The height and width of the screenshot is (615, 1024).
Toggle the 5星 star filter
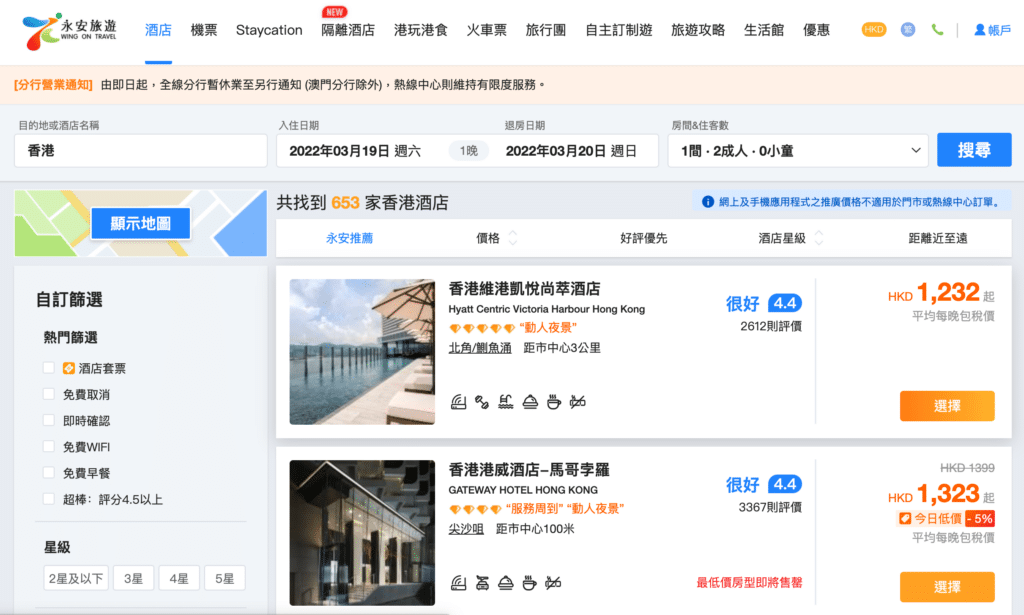coord(225,578)
